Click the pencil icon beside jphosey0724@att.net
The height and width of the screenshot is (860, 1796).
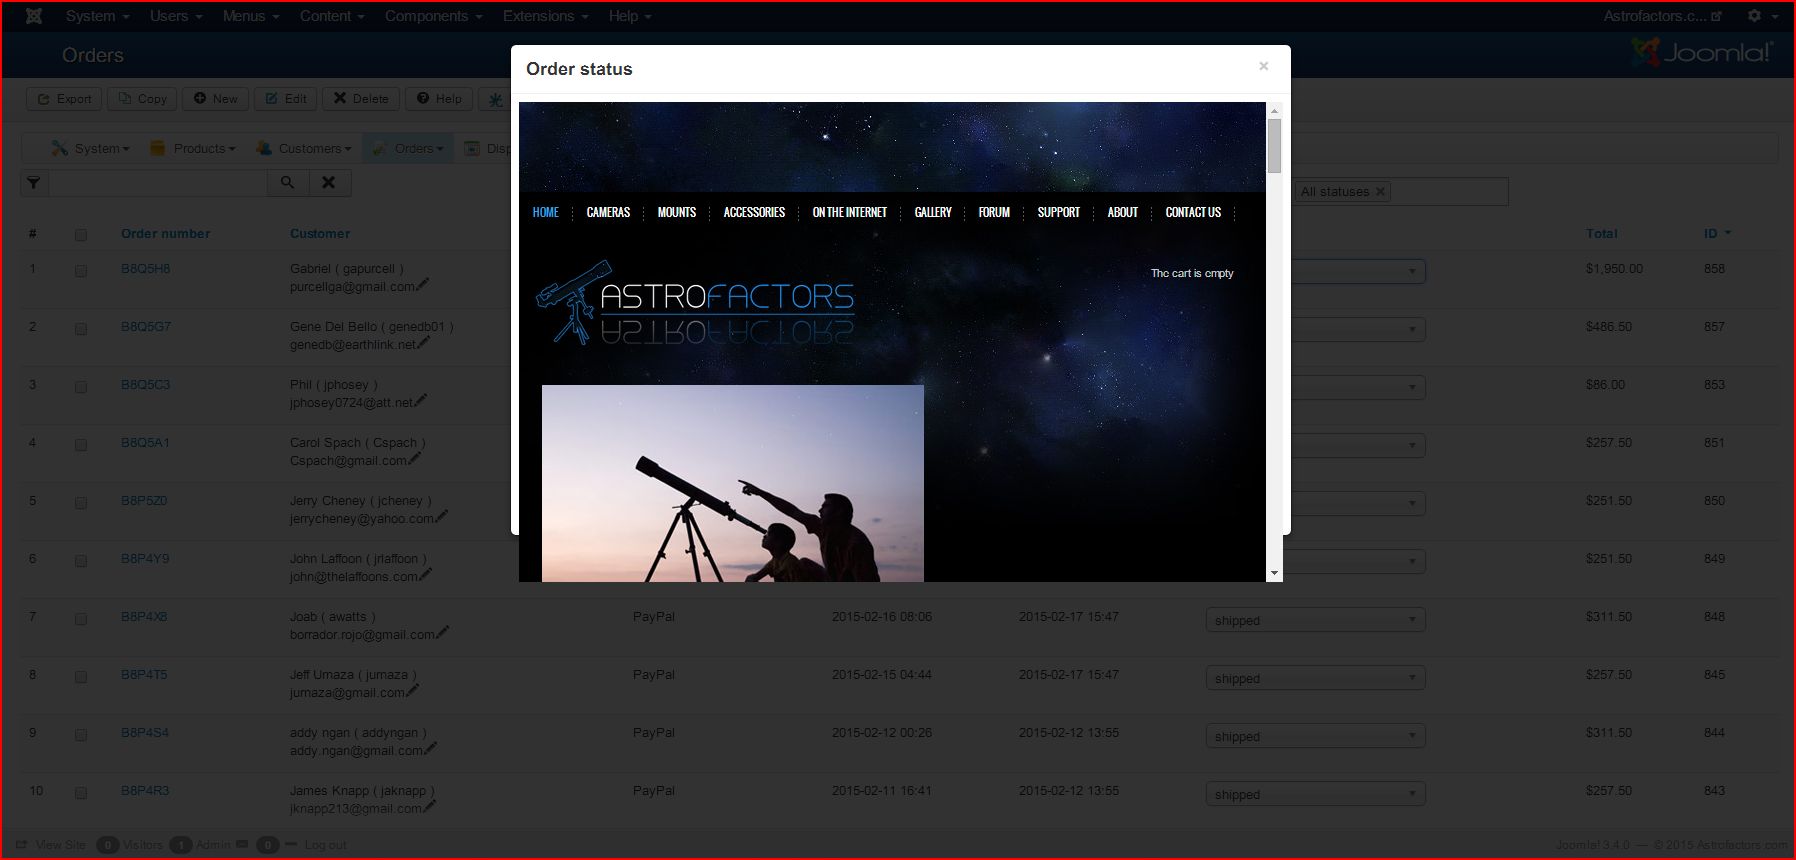click(x=421, y=401)
